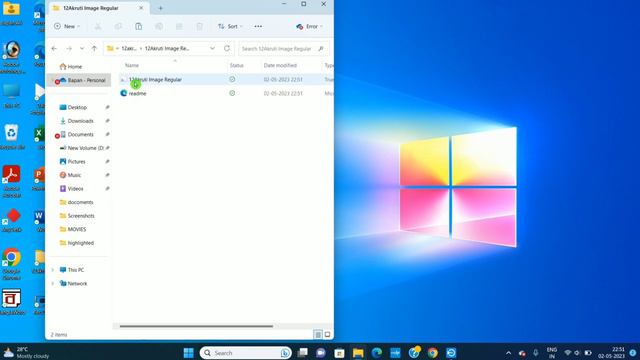This screenshot has height=360, width=640.
Task: Expand the Network tree node
Action: (x=53, y=283)
